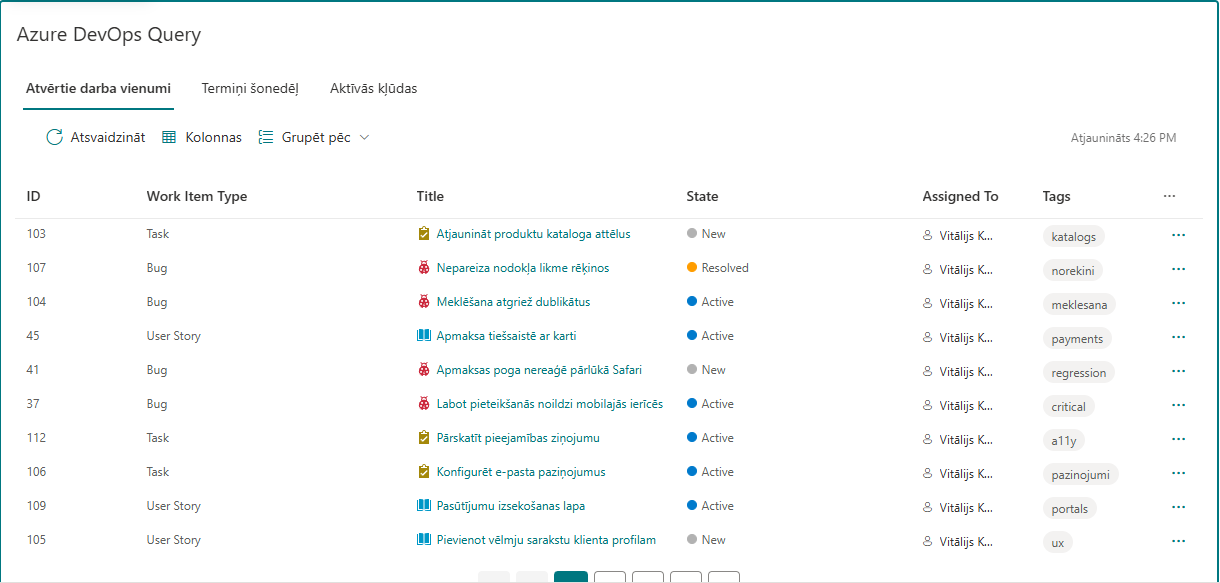Open Kolonnas column options
The height and width of the screenshot is (583, 1220).
point(201,137)
